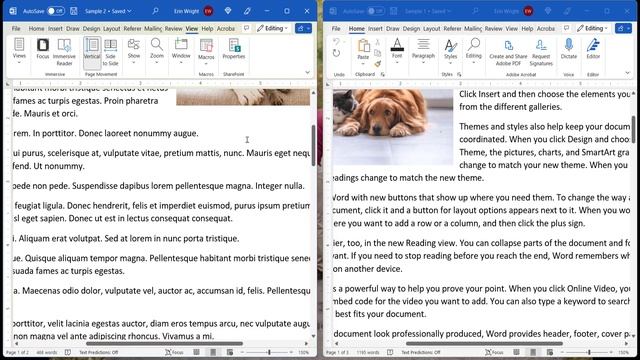
Task: Toggle AutoSave switch in Sample 2 window
Action: coord(55,11)
